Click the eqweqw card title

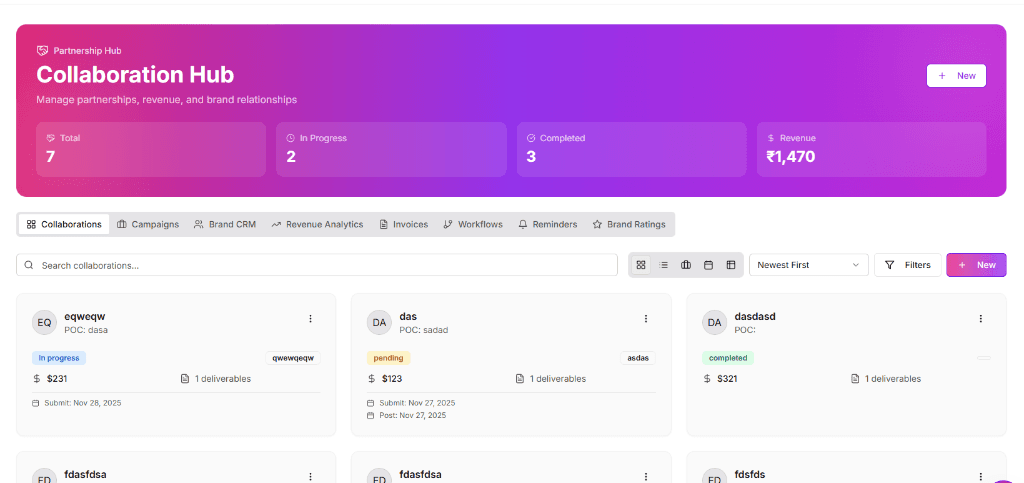click(x=85, y=317)
